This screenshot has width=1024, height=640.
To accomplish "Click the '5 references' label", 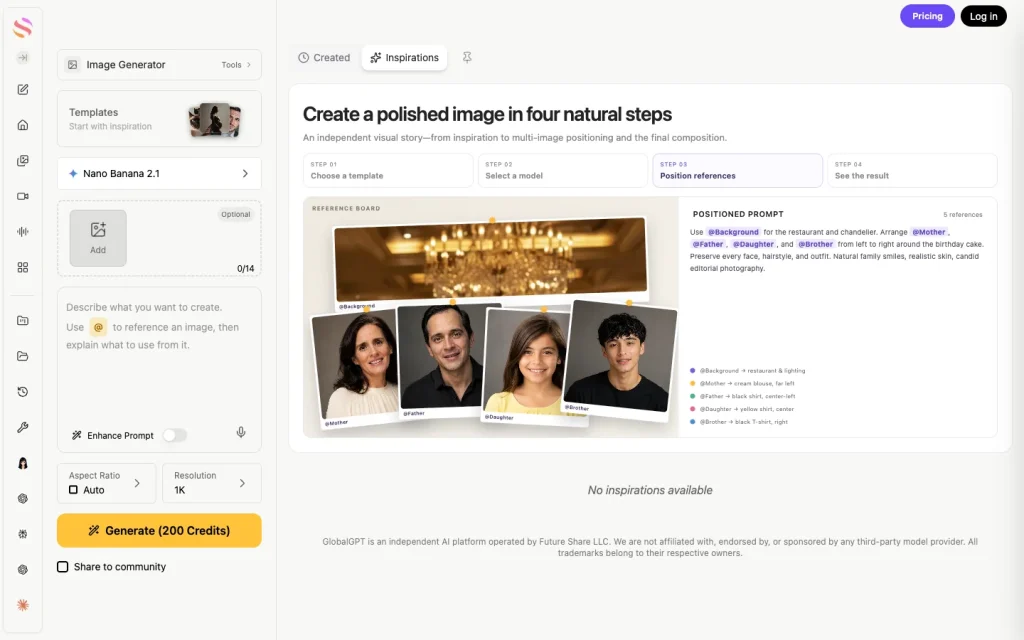I will 962,215.
